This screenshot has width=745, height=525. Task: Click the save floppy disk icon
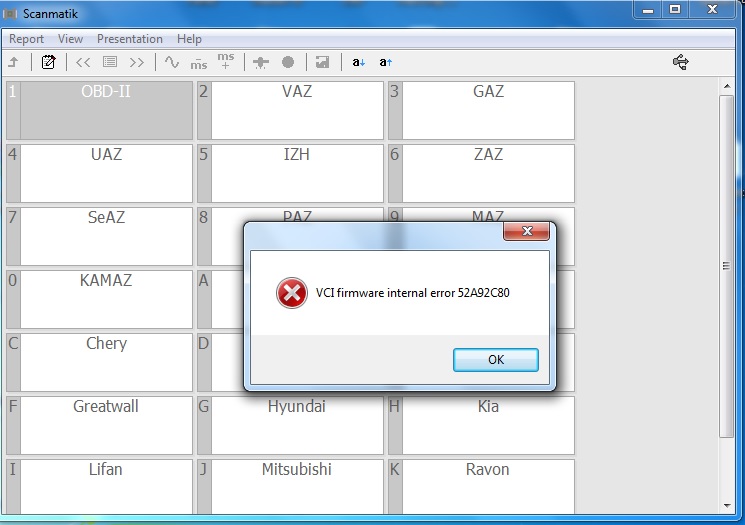click(x=322, y=62)
